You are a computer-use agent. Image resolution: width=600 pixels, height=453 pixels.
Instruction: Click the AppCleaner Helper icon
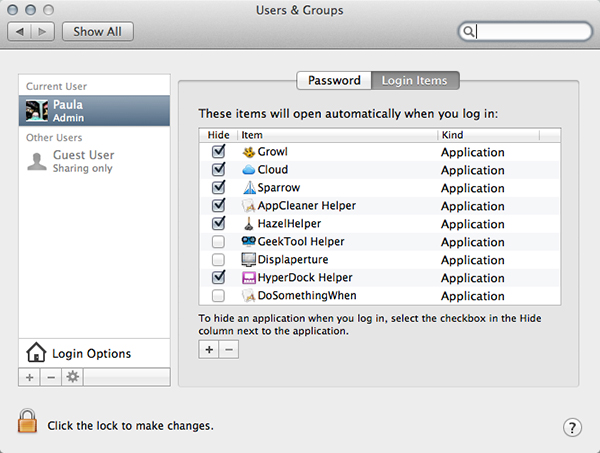[248, 205]
